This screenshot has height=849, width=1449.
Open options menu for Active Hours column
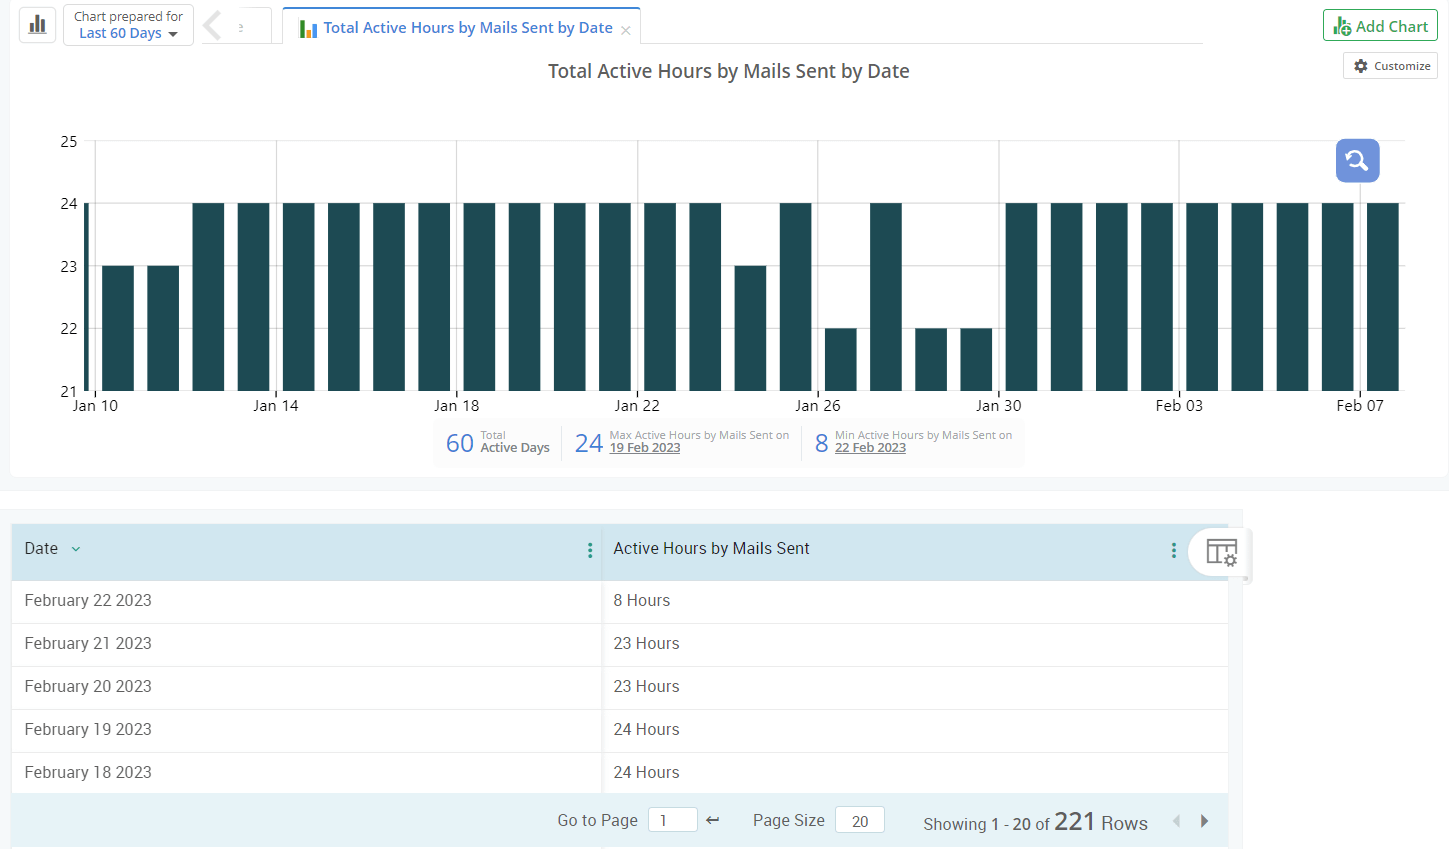[1173, 550]
